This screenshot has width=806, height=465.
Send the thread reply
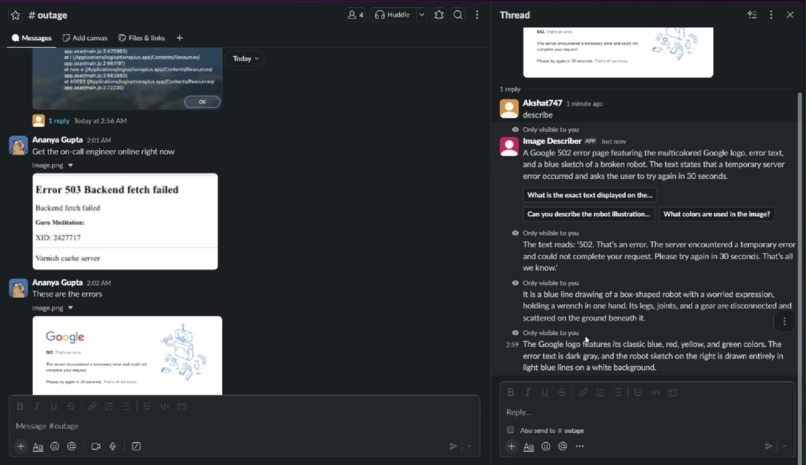click(x=768, y=447)
